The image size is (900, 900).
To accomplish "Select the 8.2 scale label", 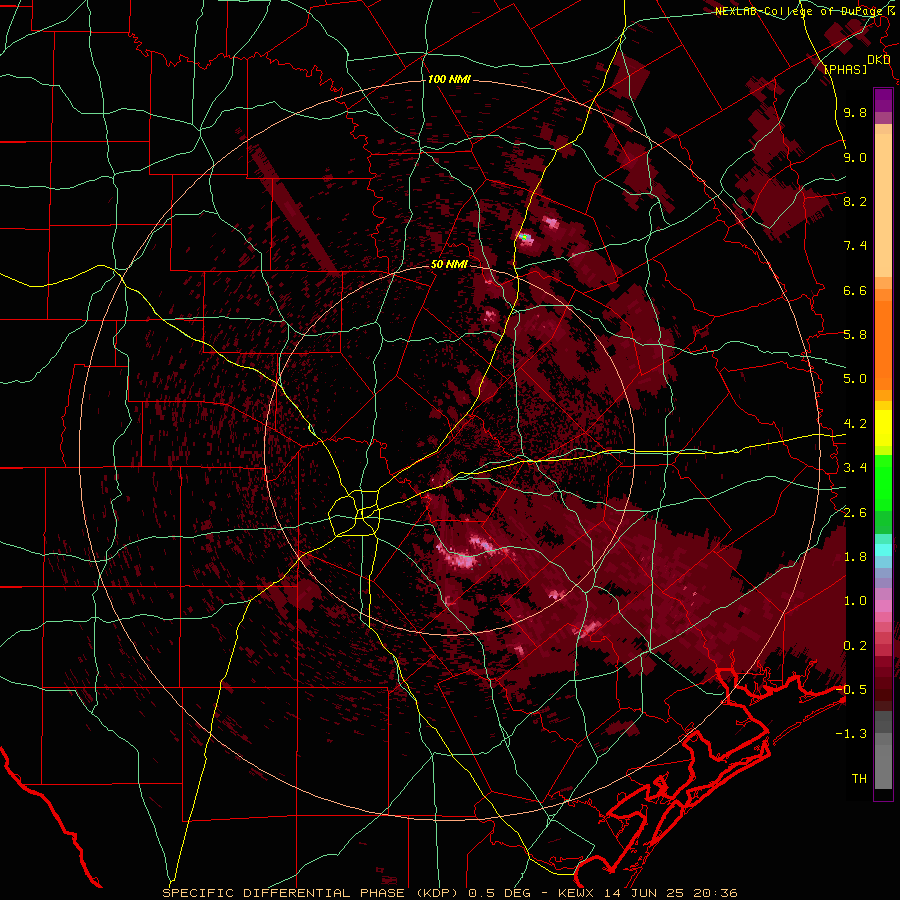I will click(855, 201).
